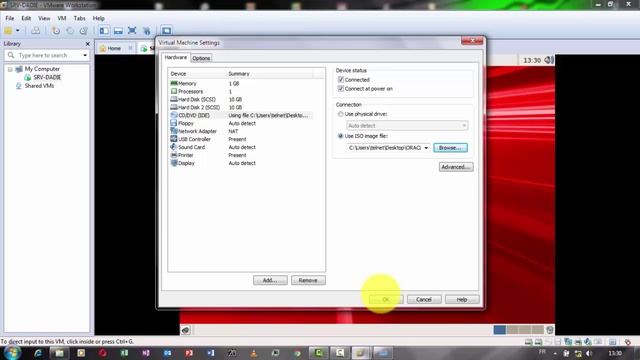Select the USB Controller device row
The image size is (640, 360).
click(x=241, y=139)
